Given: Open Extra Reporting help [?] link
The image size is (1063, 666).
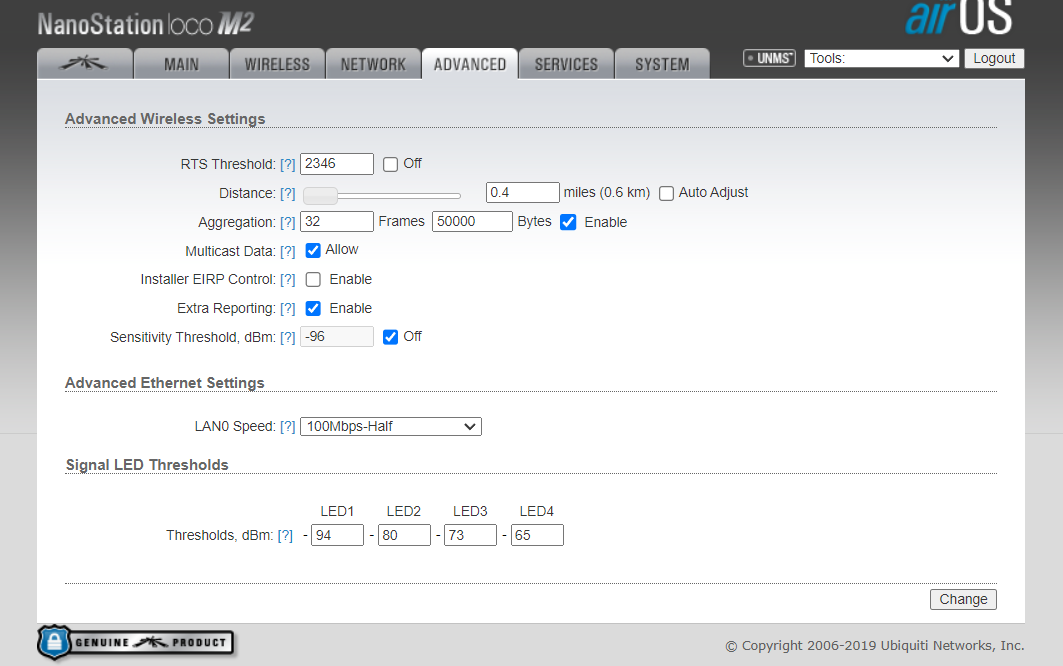Looking at the screenshot, I should tap(288, 309).
